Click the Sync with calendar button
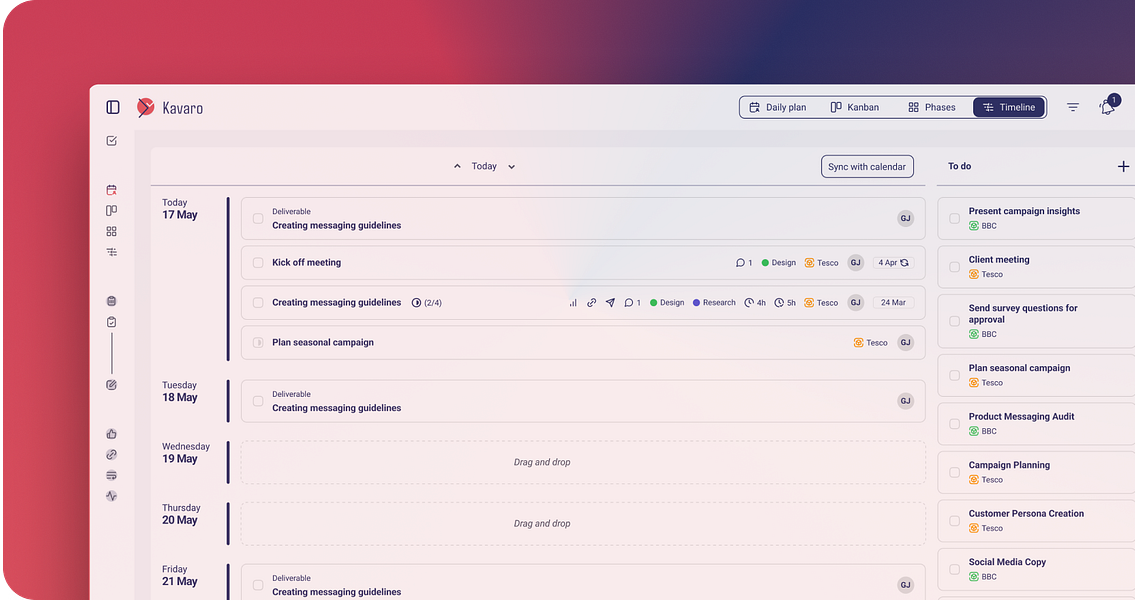This screenshot has width=1135, height=600. [867, 166]
